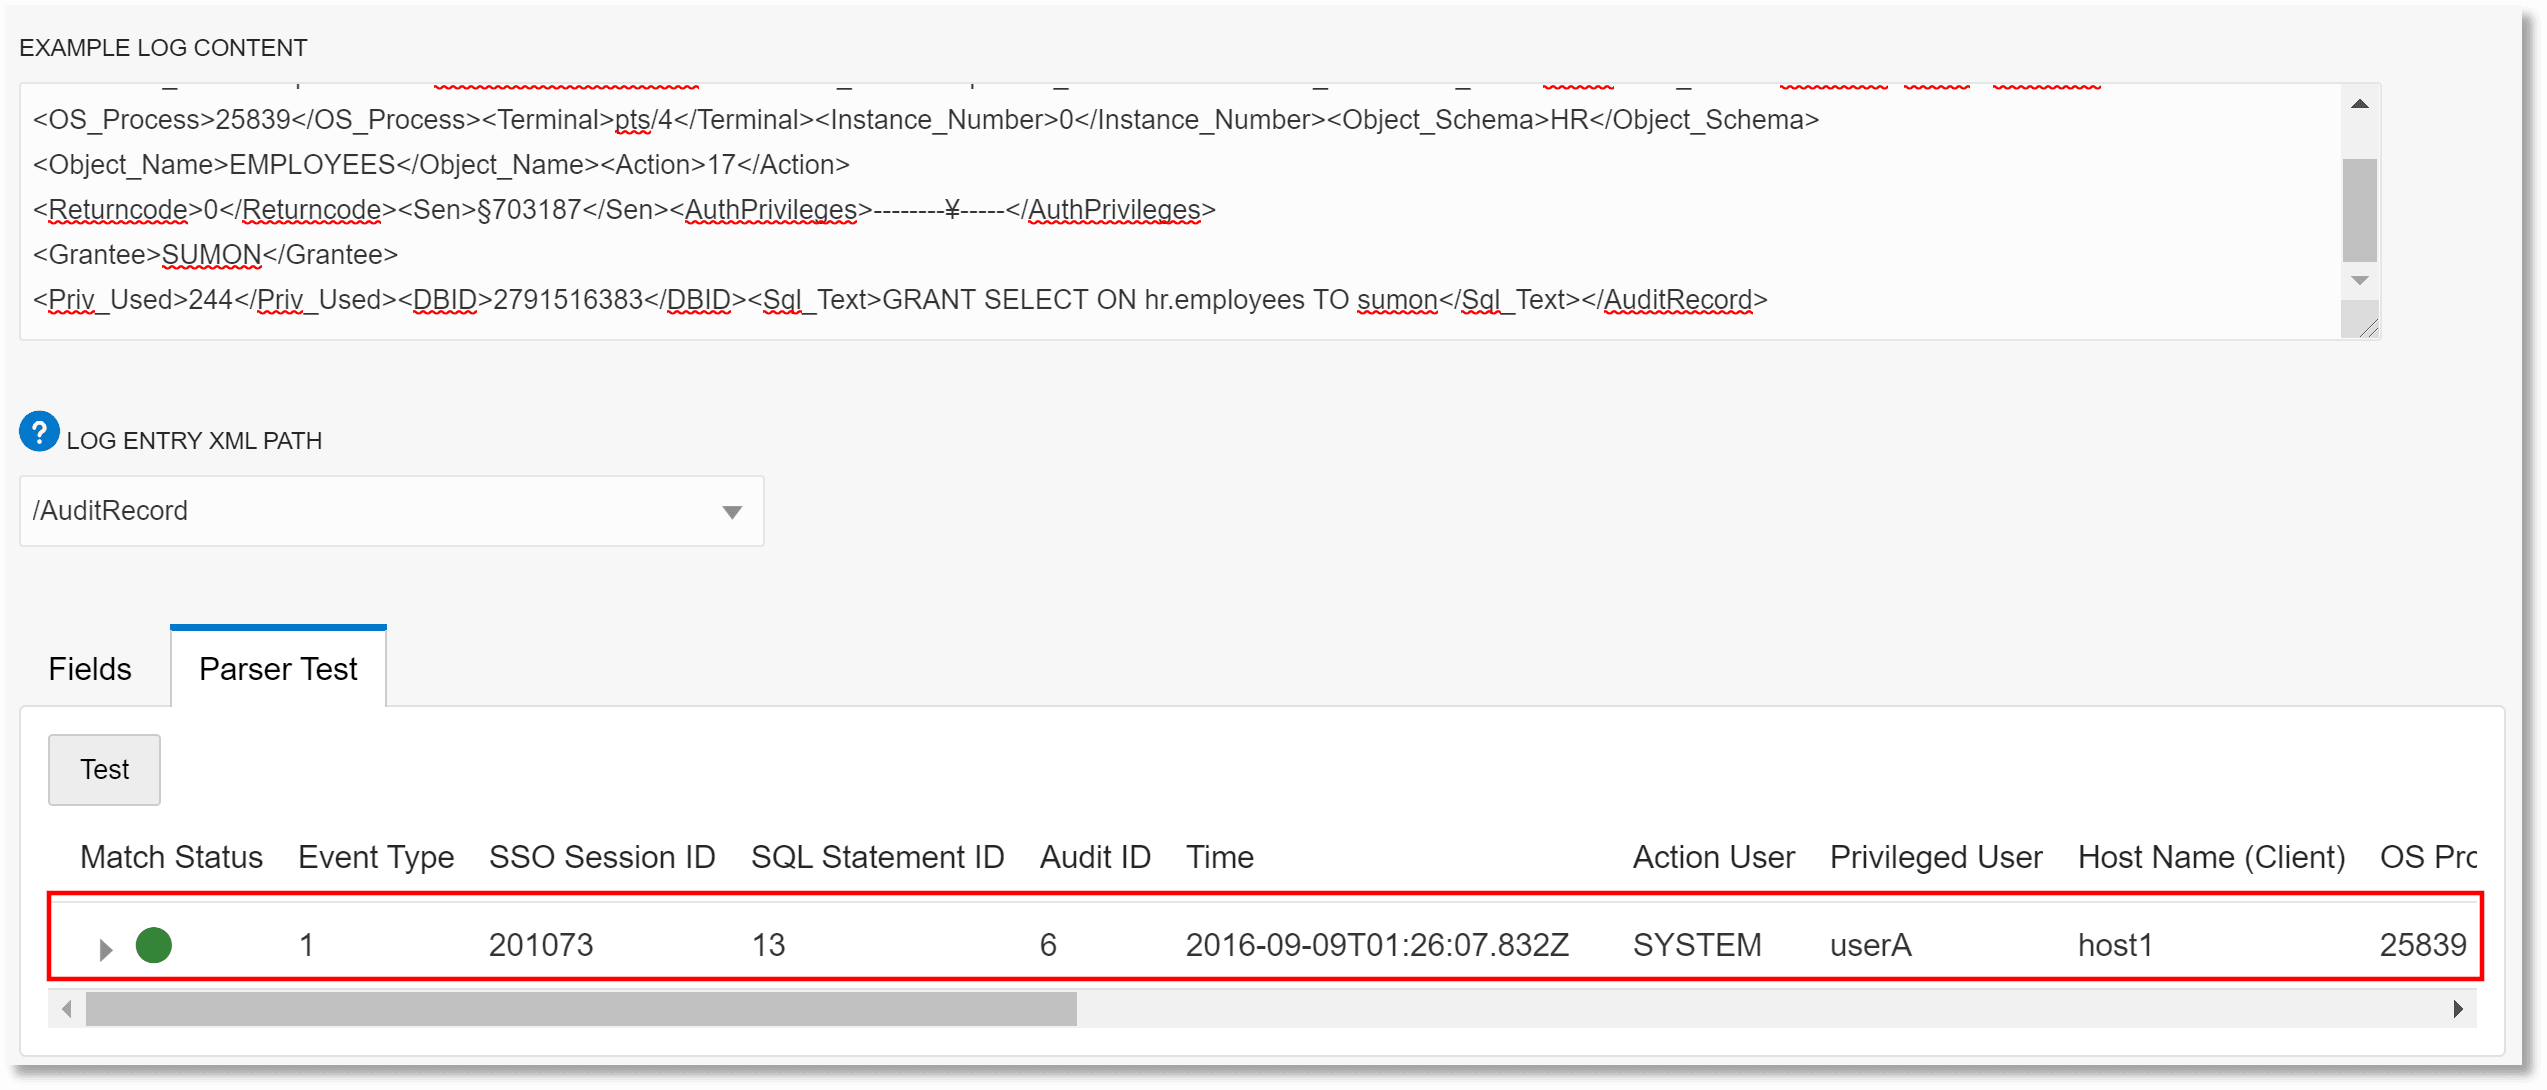Viewport: 2547px width, 1090px height.
Task: Click the Privileged User column header
Action: 1934,857
